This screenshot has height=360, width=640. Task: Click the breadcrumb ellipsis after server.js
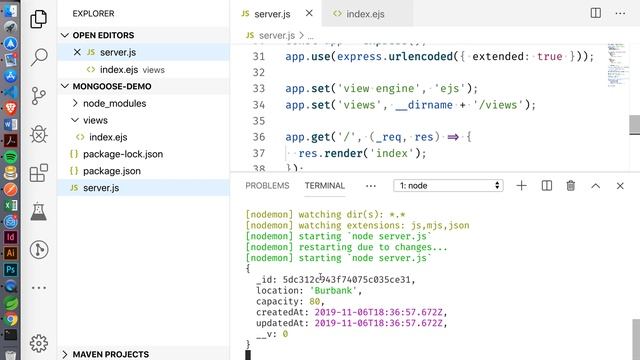[x=311, y=36]
